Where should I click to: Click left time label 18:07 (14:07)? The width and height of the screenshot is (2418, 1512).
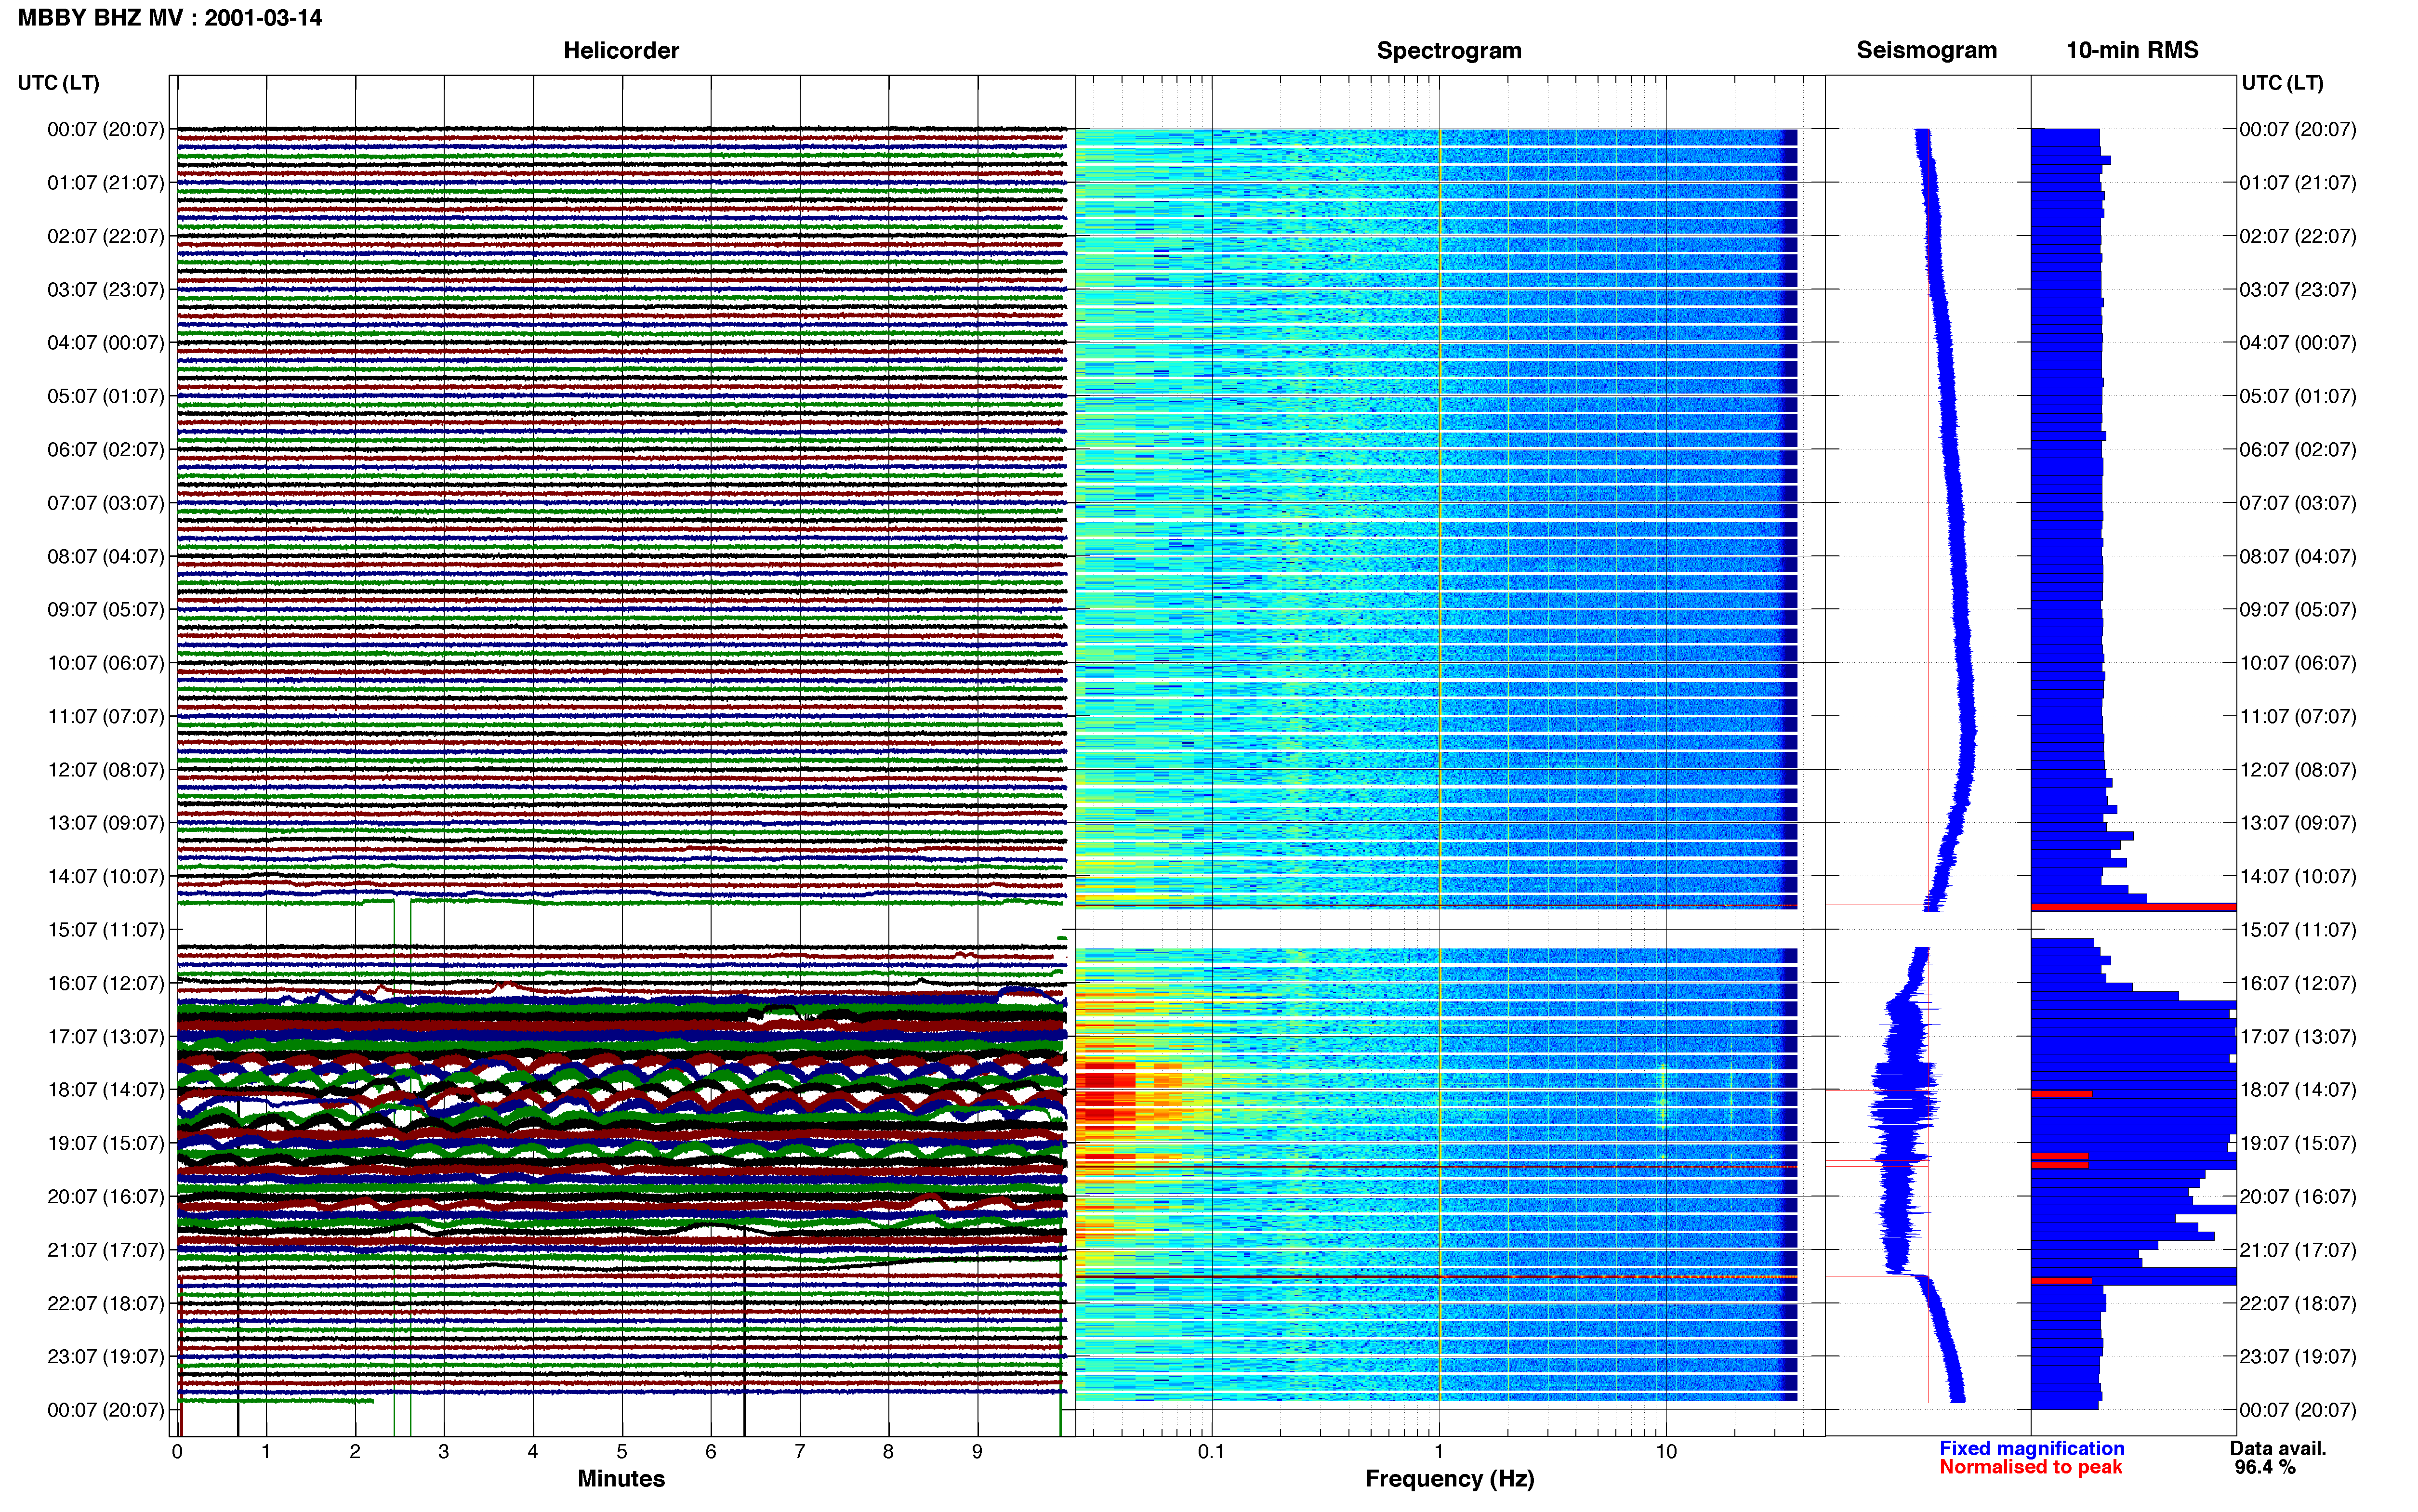click(x=105, y=1090)
